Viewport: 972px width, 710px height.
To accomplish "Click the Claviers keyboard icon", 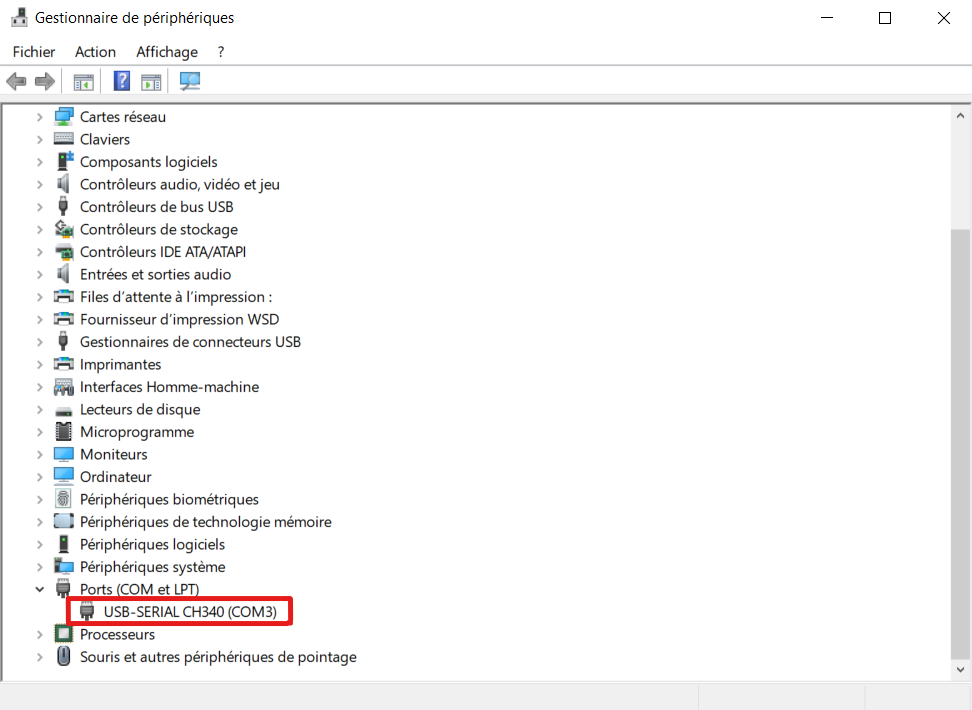I will (x=64, y=139).
